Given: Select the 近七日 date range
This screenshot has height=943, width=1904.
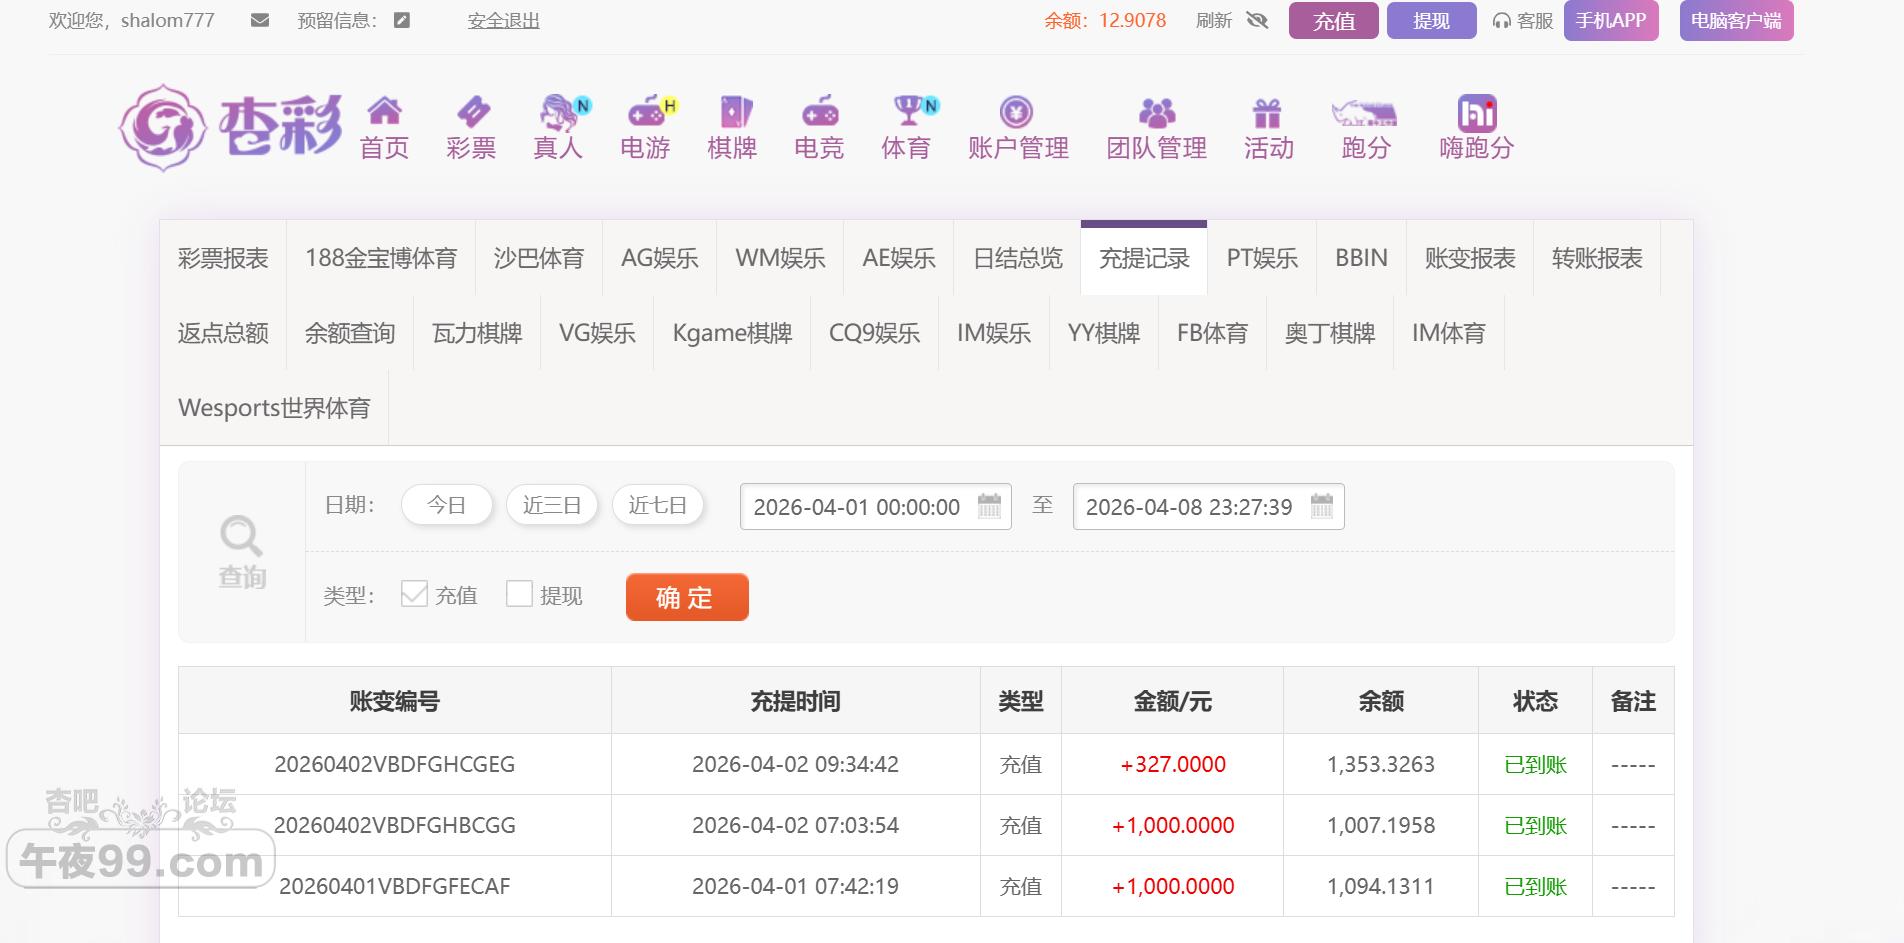Looking at the screenshot, I should click(x=658, y=505).
